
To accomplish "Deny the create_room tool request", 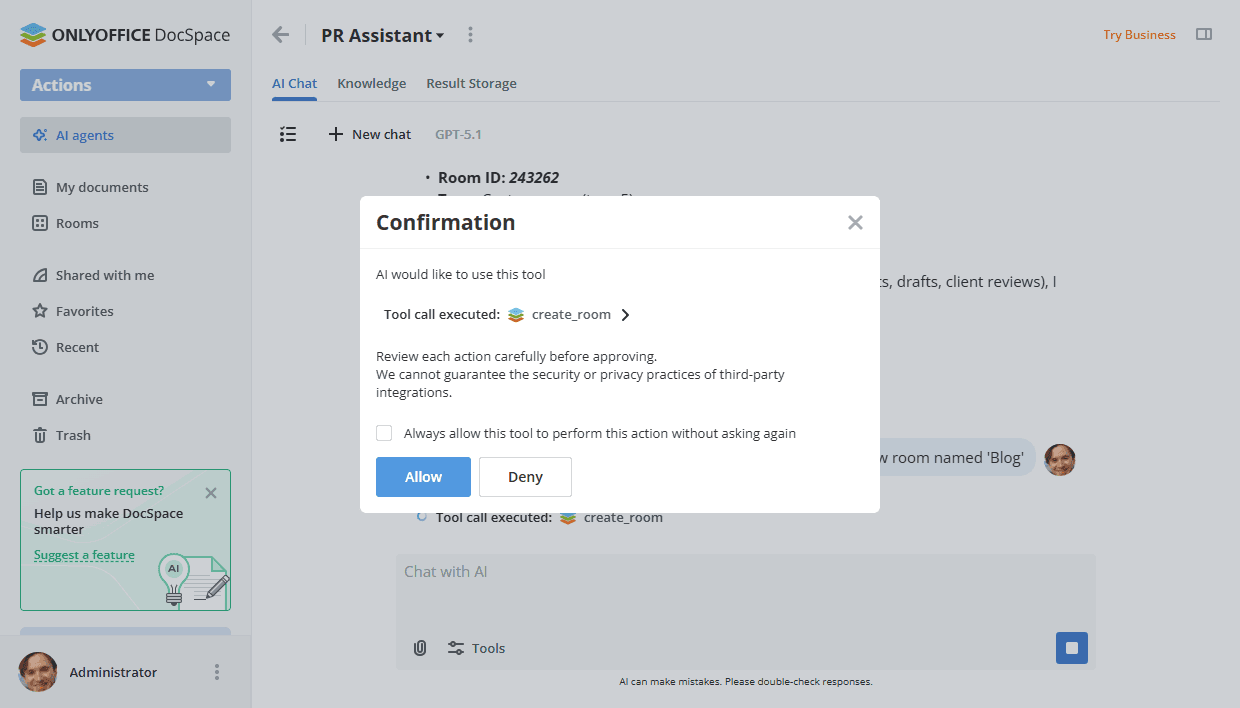I will click(x=525, y=477).
